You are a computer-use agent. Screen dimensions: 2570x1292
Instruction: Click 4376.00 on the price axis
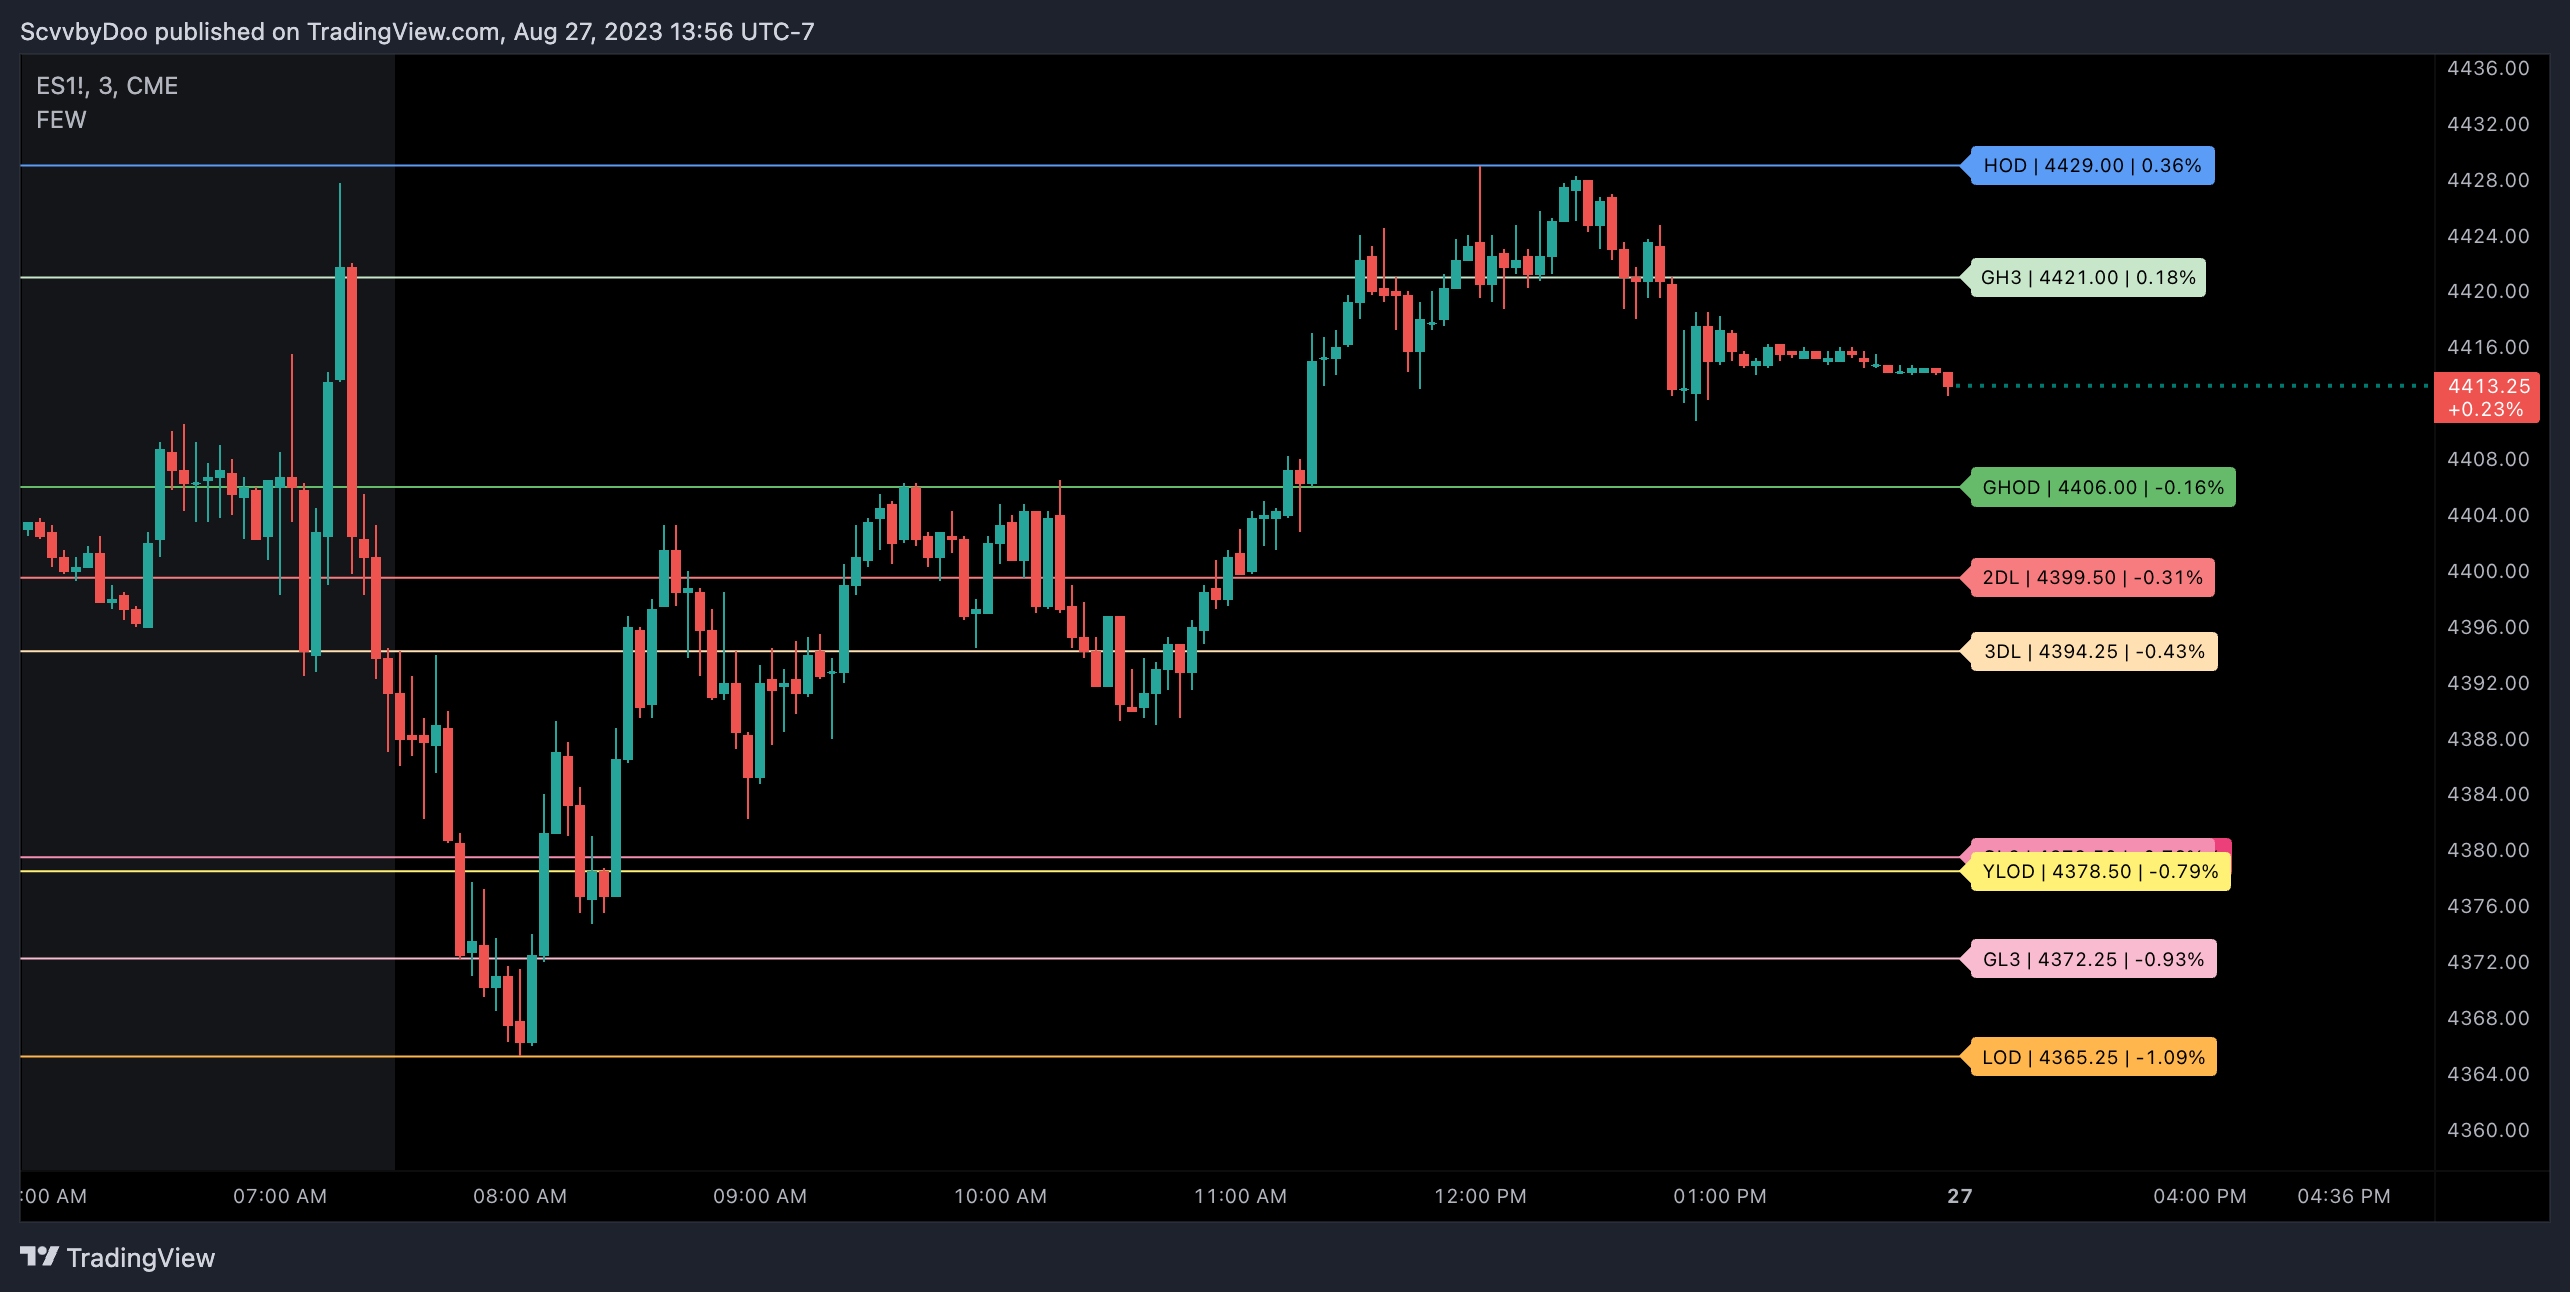coord(2488,907)
